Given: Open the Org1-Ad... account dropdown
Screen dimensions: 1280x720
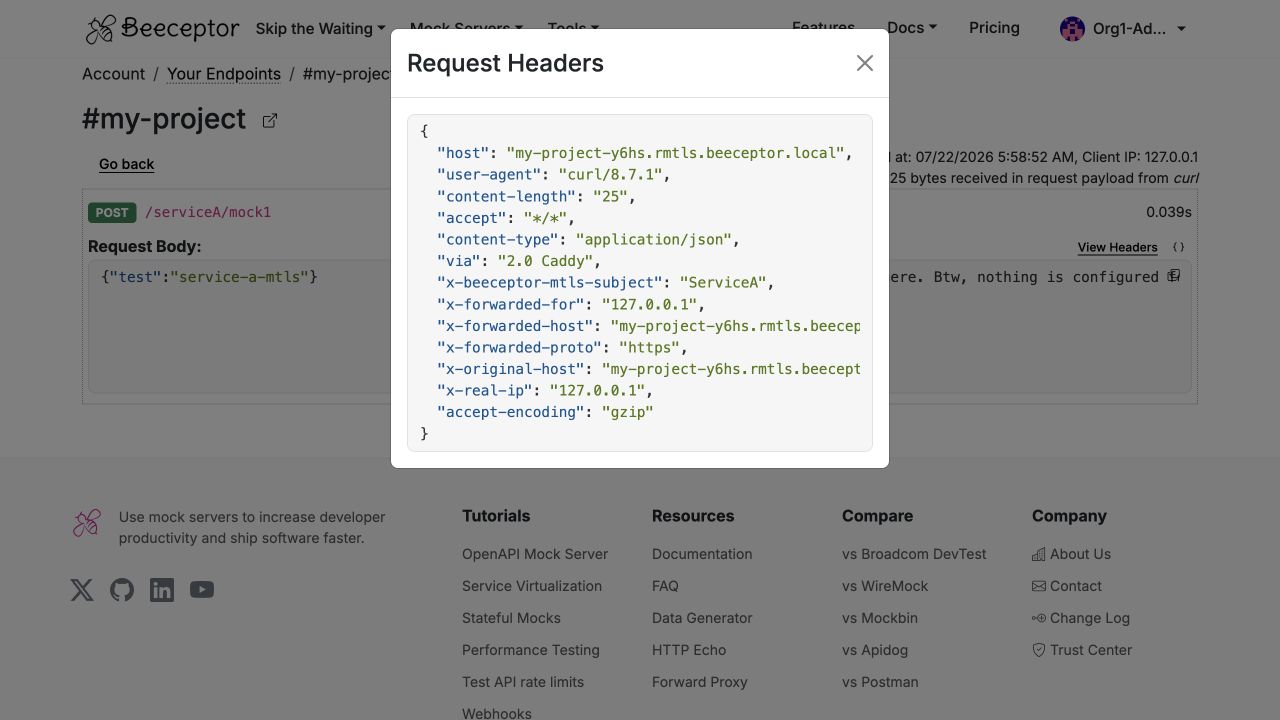Looking at the screenshot, I should [1123, 29].
